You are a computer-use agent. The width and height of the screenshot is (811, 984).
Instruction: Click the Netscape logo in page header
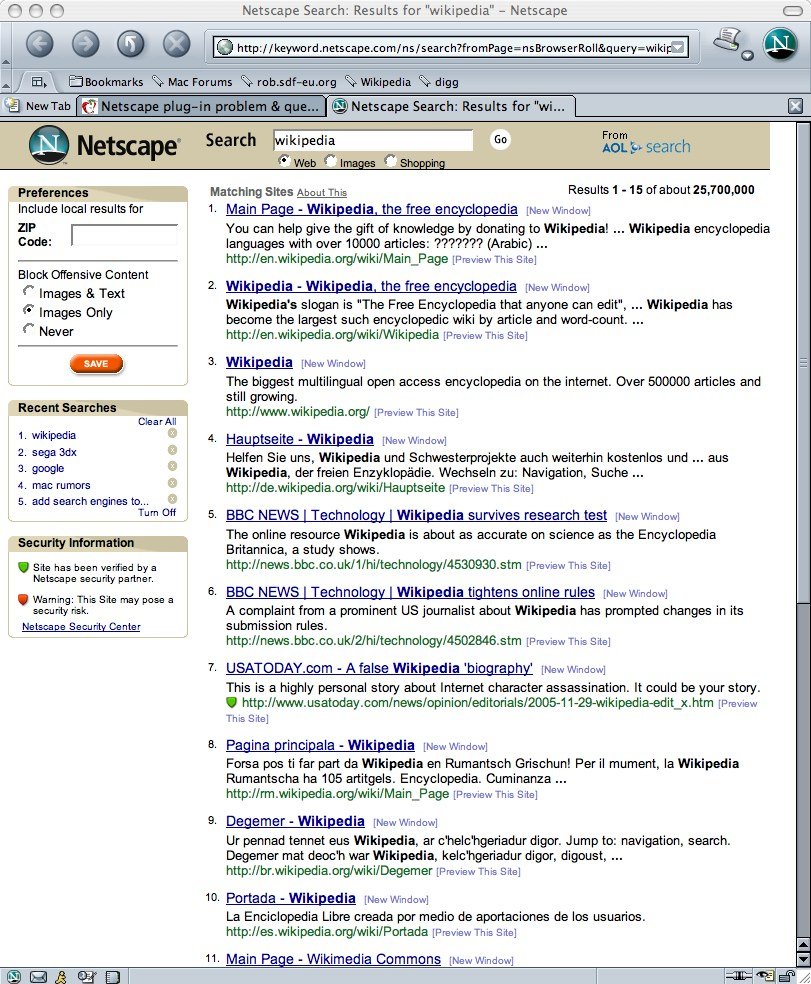pyautogui.click(x=104, y=145)
